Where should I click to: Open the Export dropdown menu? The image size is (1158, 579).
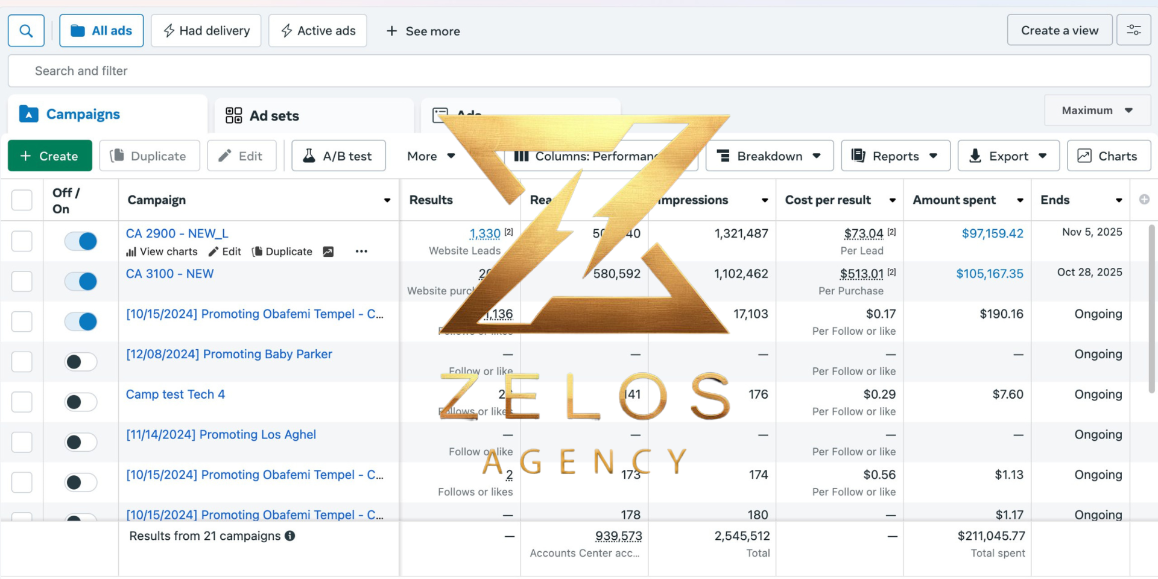pyautogui.click(x=1009, y=156)
